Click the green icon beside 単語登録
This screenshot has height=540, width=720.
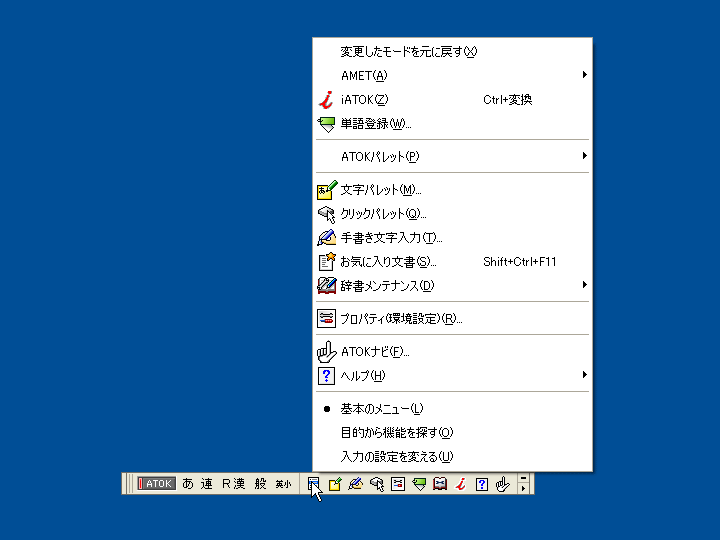326,124
